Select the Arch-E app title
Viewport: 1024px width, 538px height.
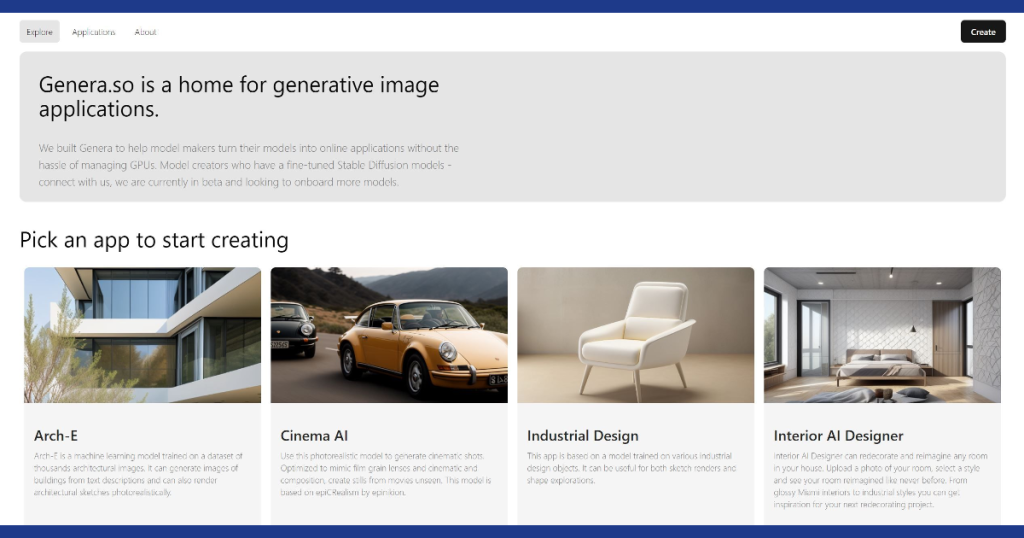point(56,435)
